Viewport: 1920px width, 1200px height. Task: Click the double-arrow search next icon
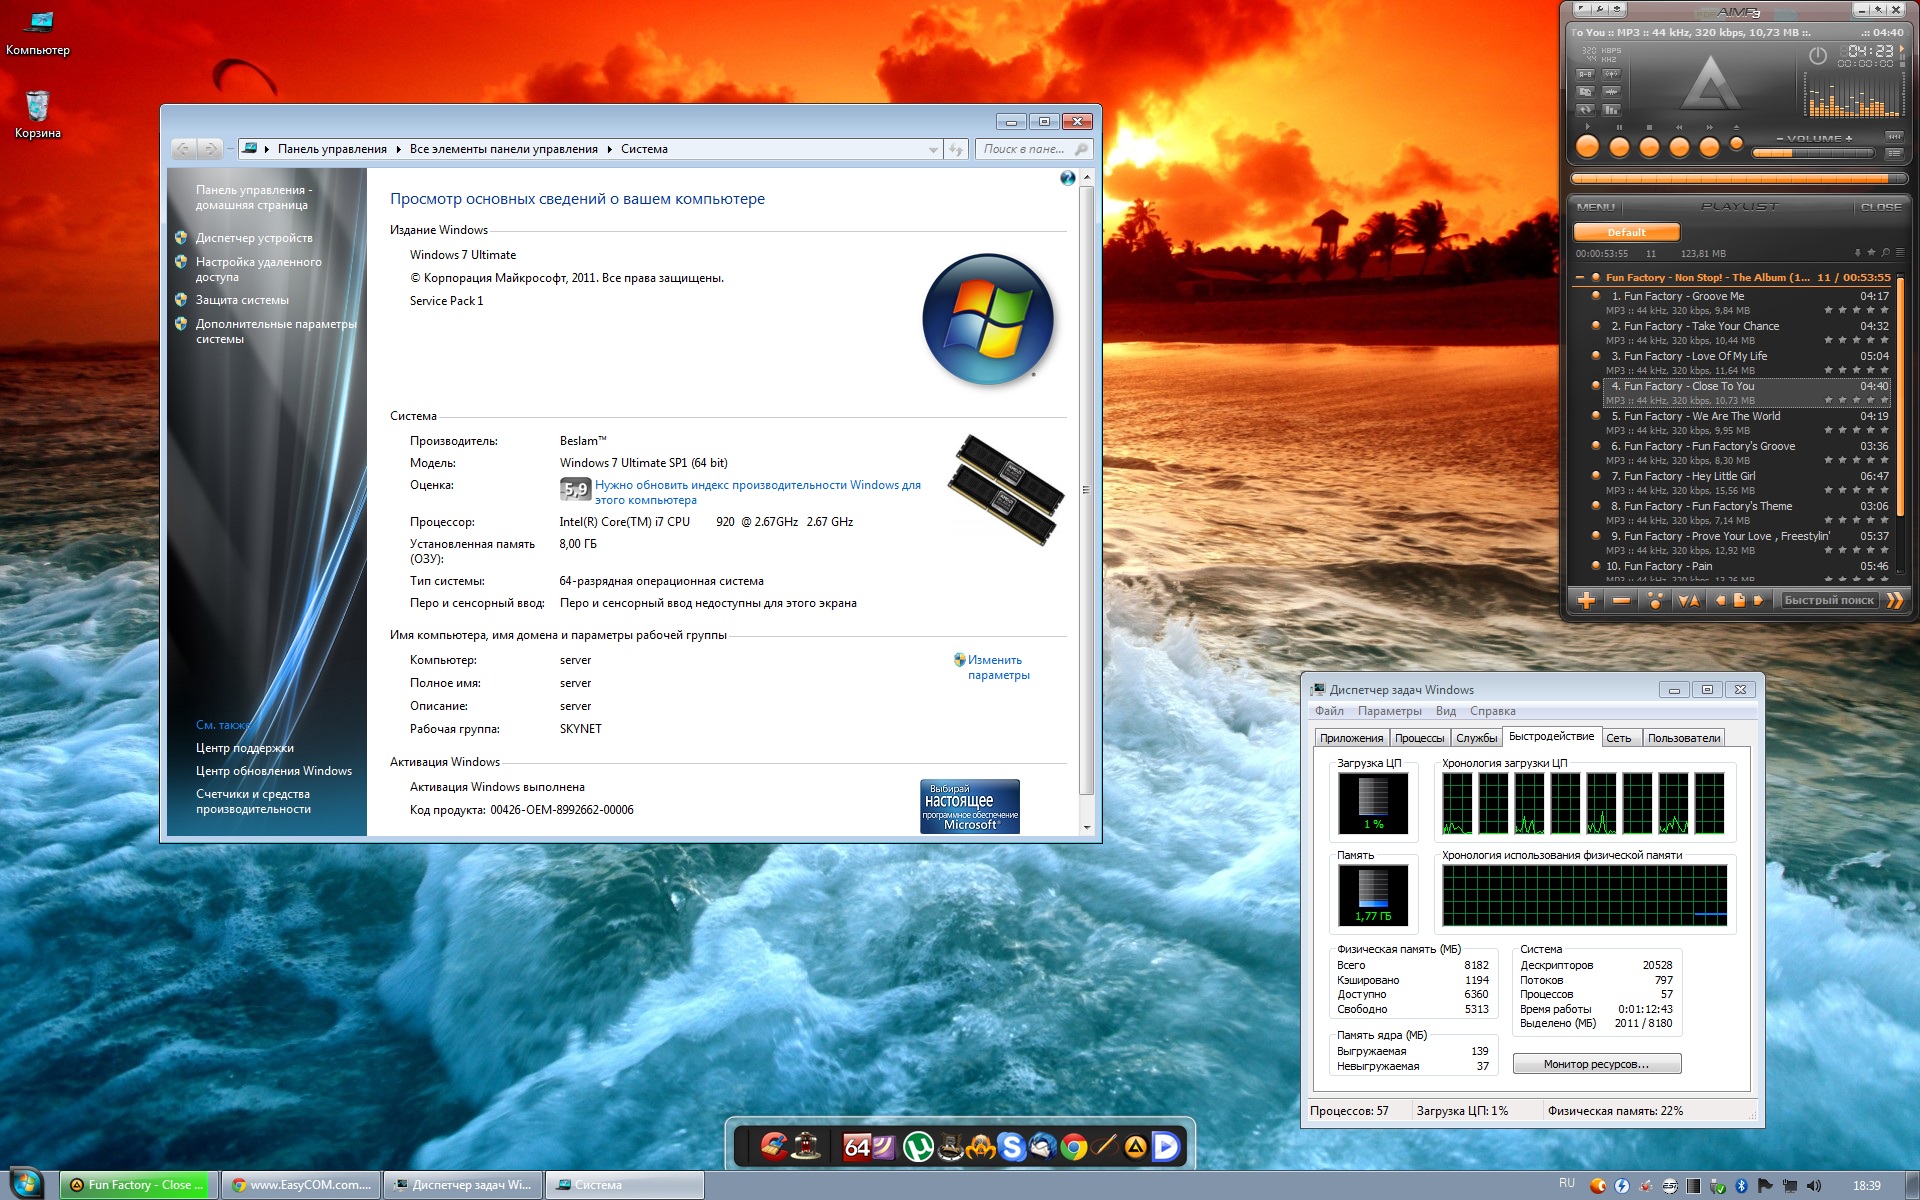pyautogui.click(x=1895, y=600)
